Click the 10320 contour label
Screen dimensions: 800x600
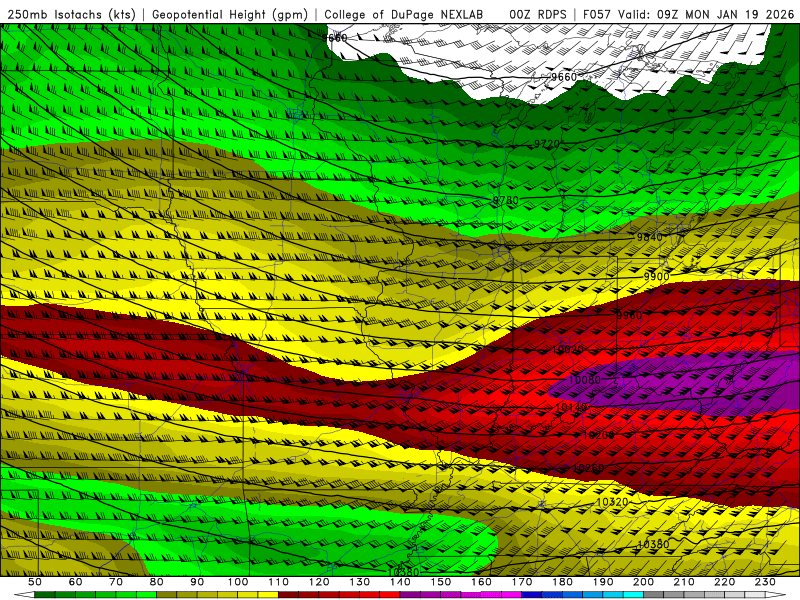(x=612, y=502)
